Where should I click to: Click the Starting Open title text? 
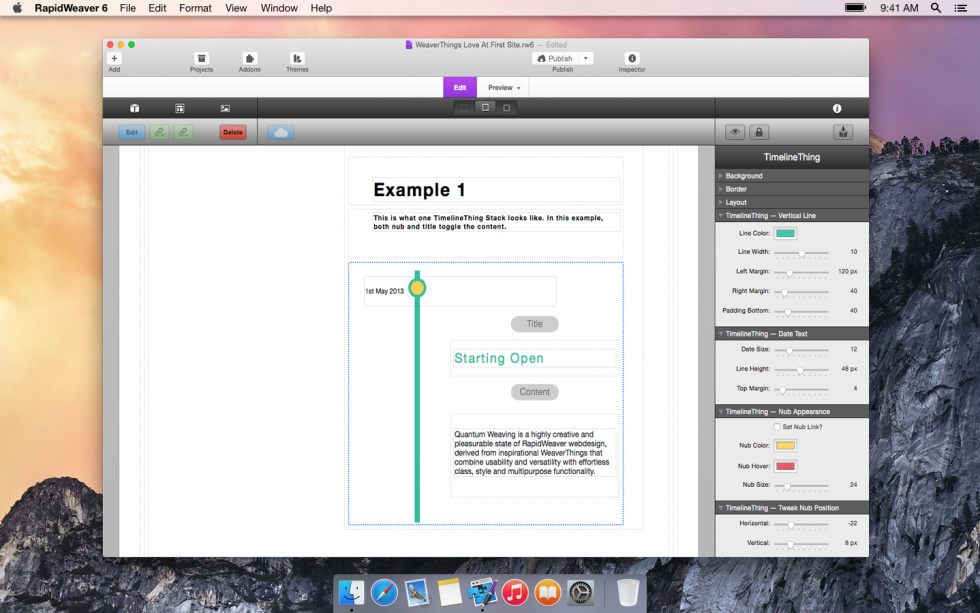coord(499,358)
